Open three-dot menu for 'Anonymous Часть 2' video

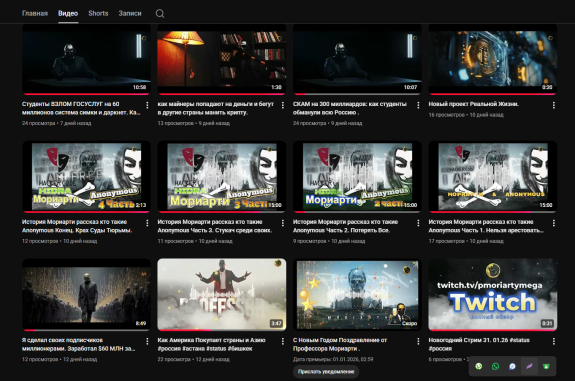418,223
